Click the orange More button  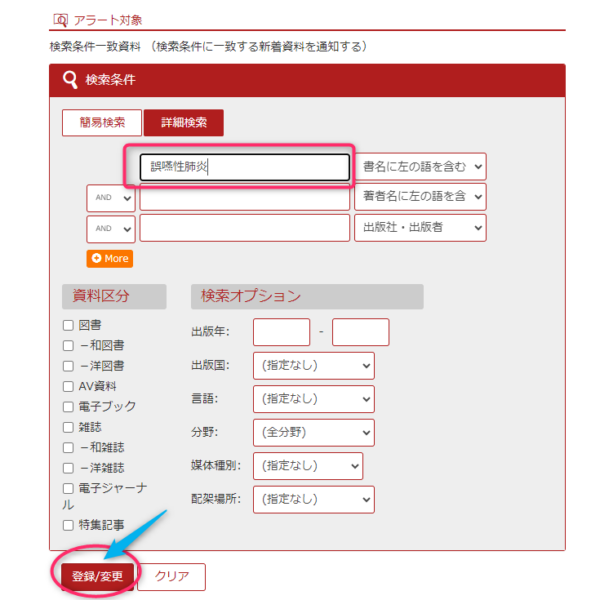tap(110, 259)
